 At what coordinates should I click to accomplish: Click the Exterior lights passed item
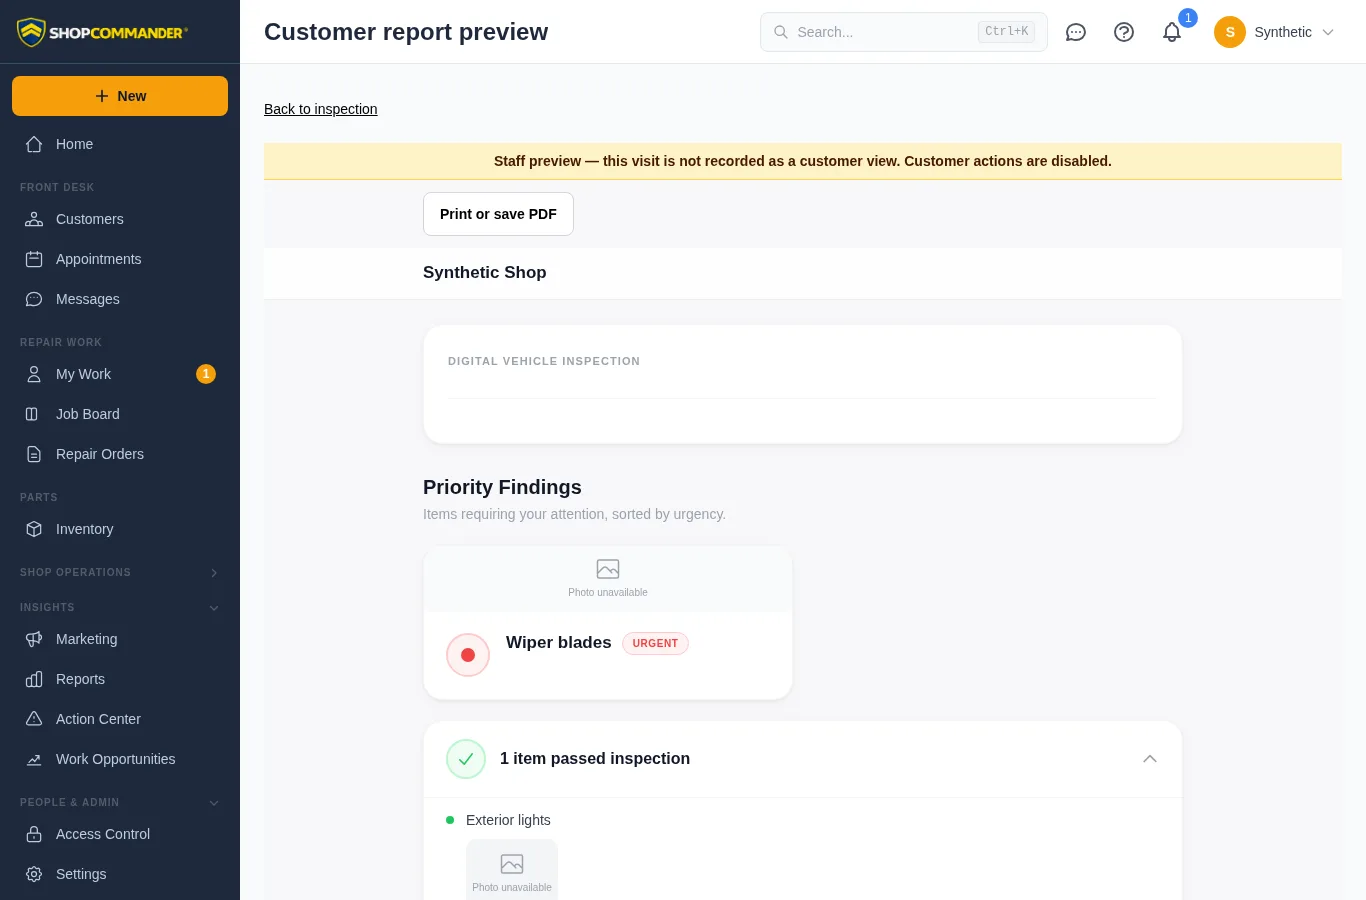508,820
